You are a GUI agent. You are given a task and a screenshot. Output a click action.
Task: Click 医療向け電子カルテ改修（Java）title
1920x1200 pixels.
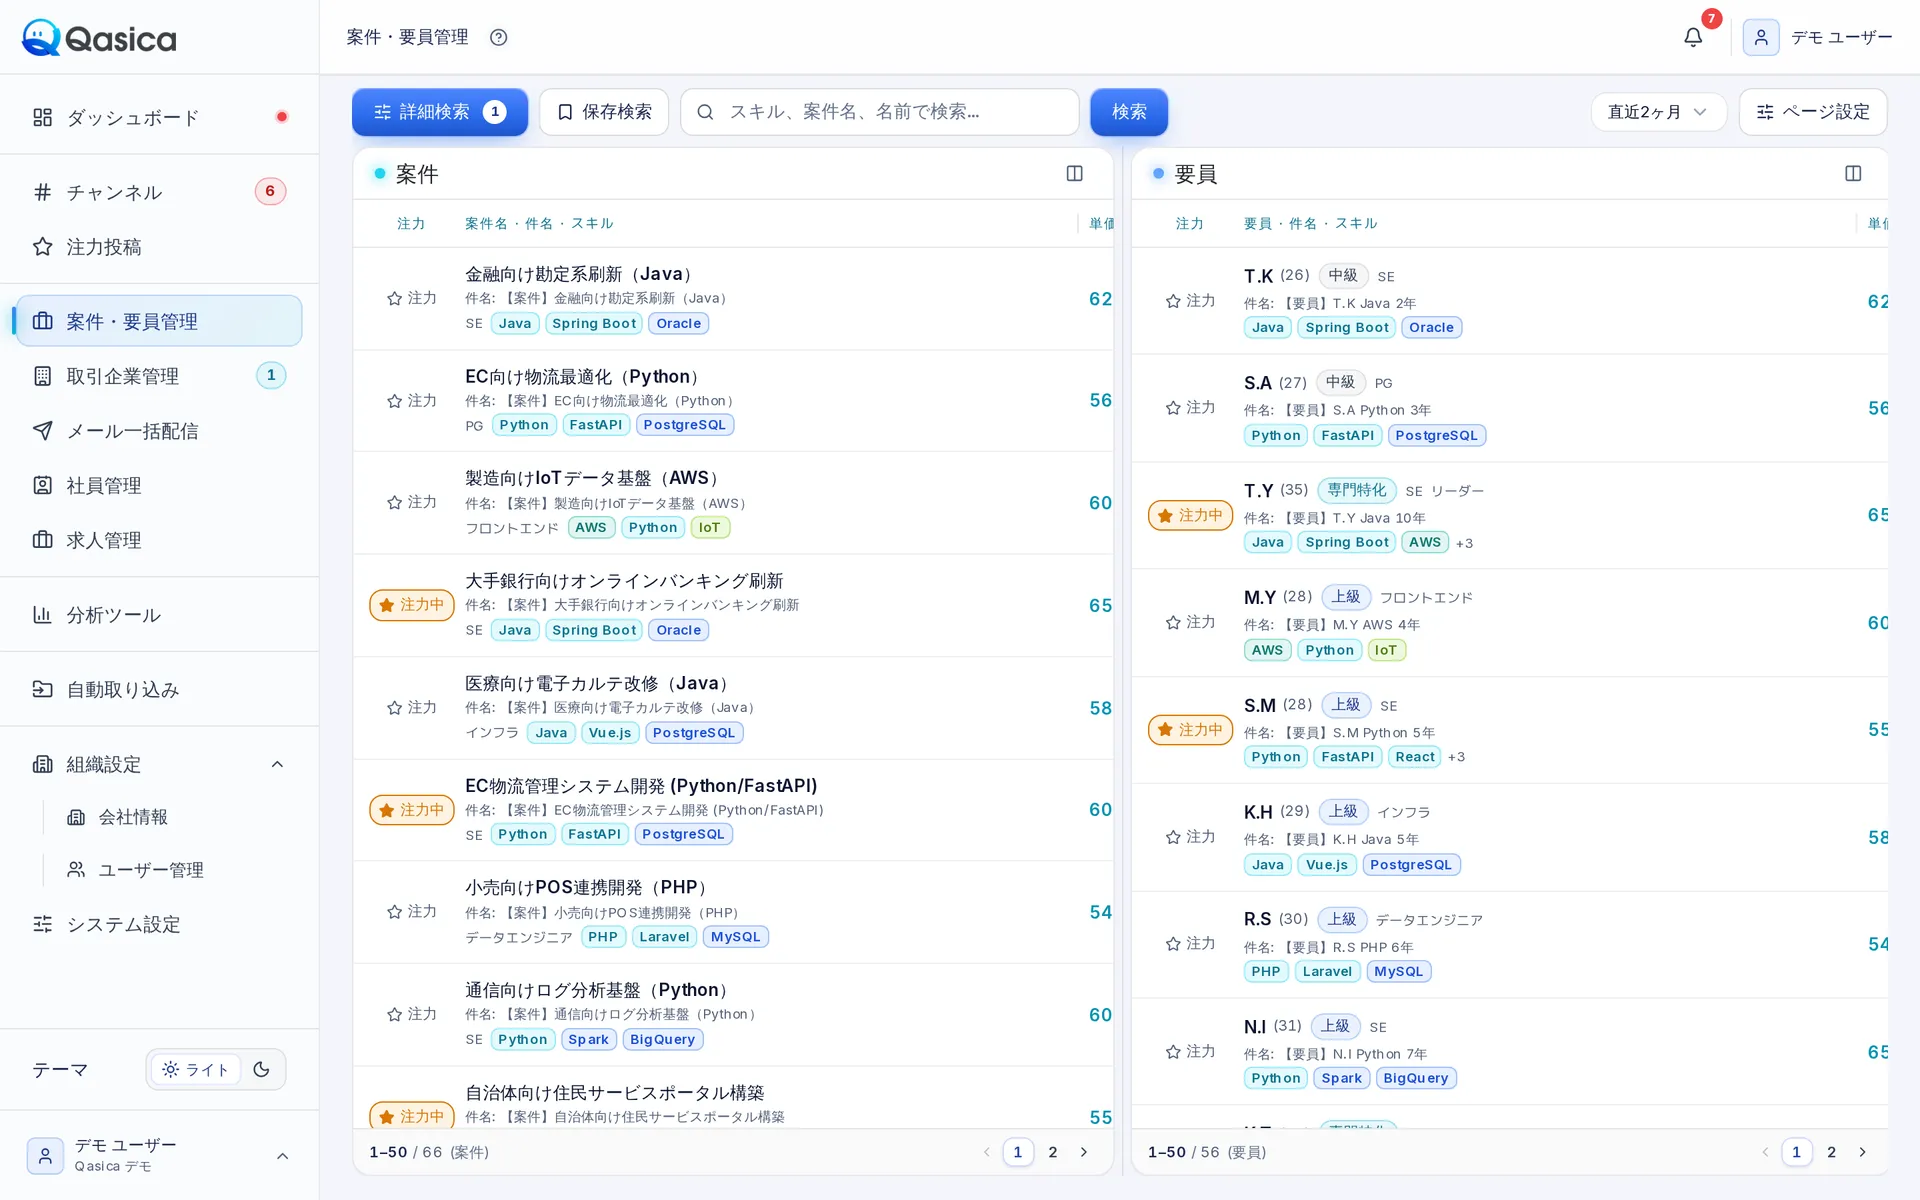[x=600, y=684]
